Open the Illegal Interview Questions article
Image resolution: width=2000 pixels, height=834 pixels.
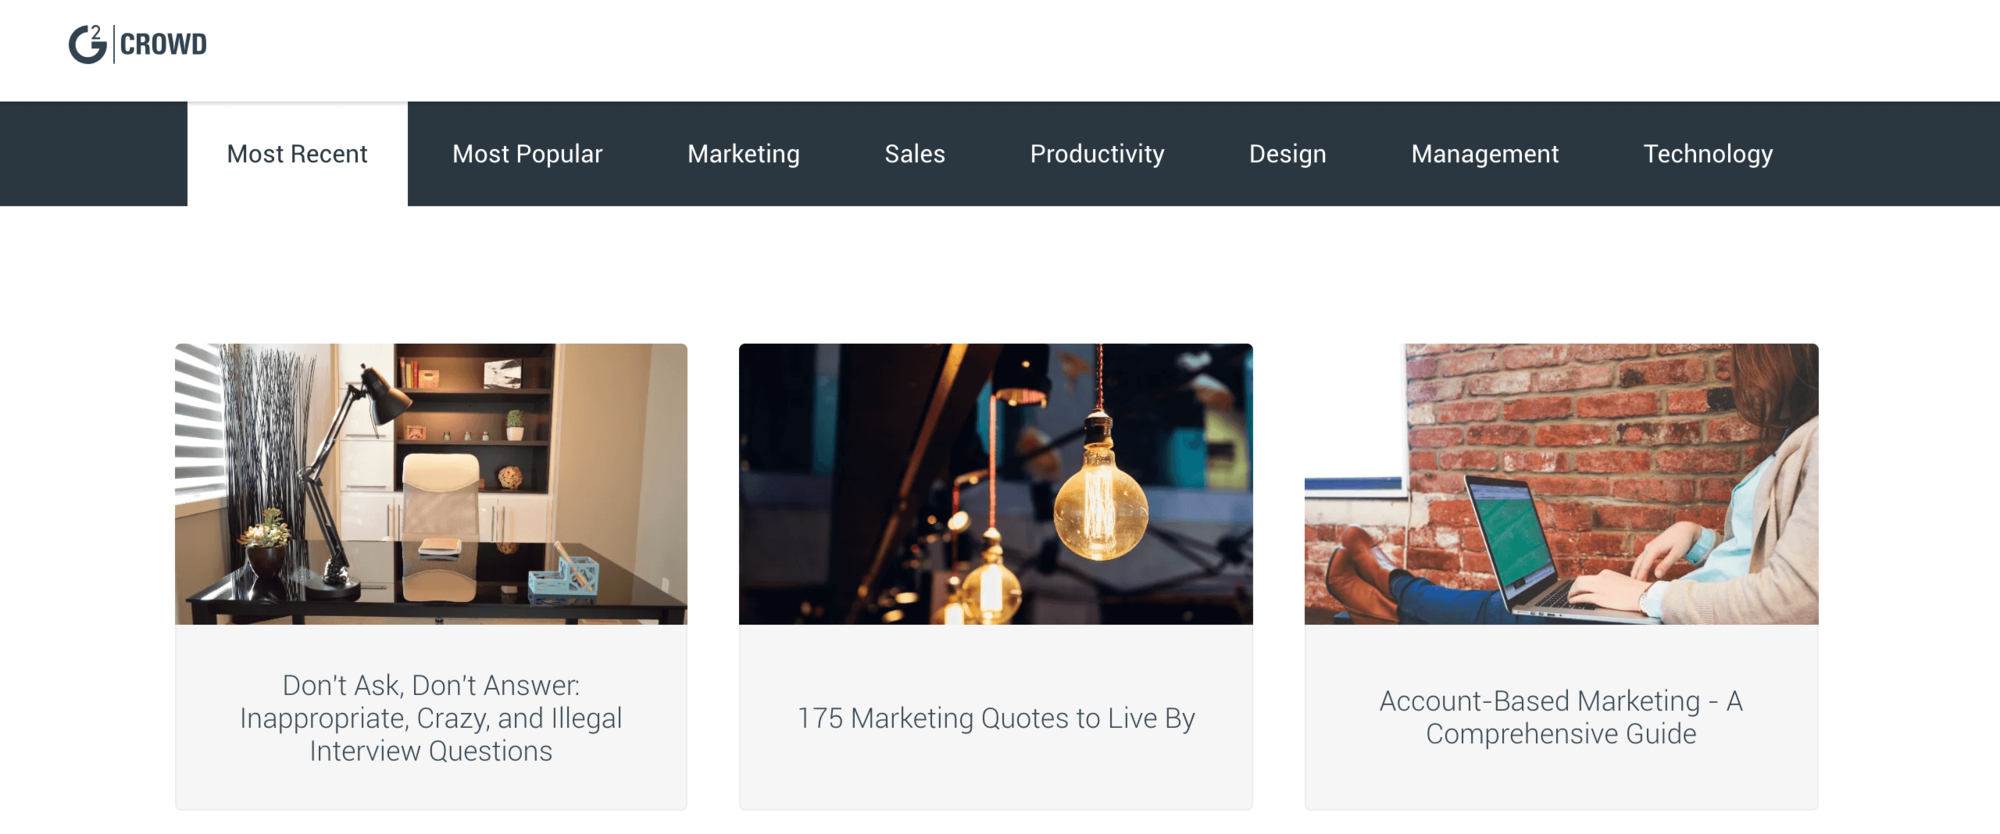430,718
